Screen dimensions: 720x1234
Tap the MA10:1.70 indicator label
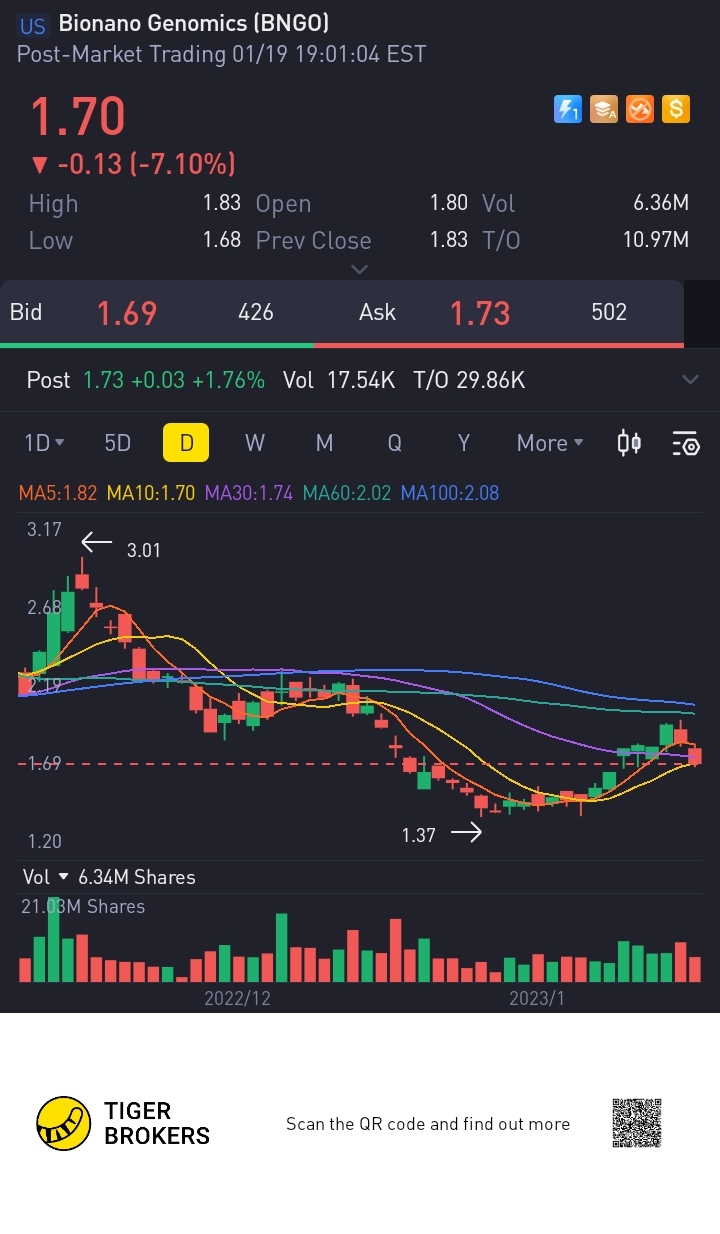[151, 492]
